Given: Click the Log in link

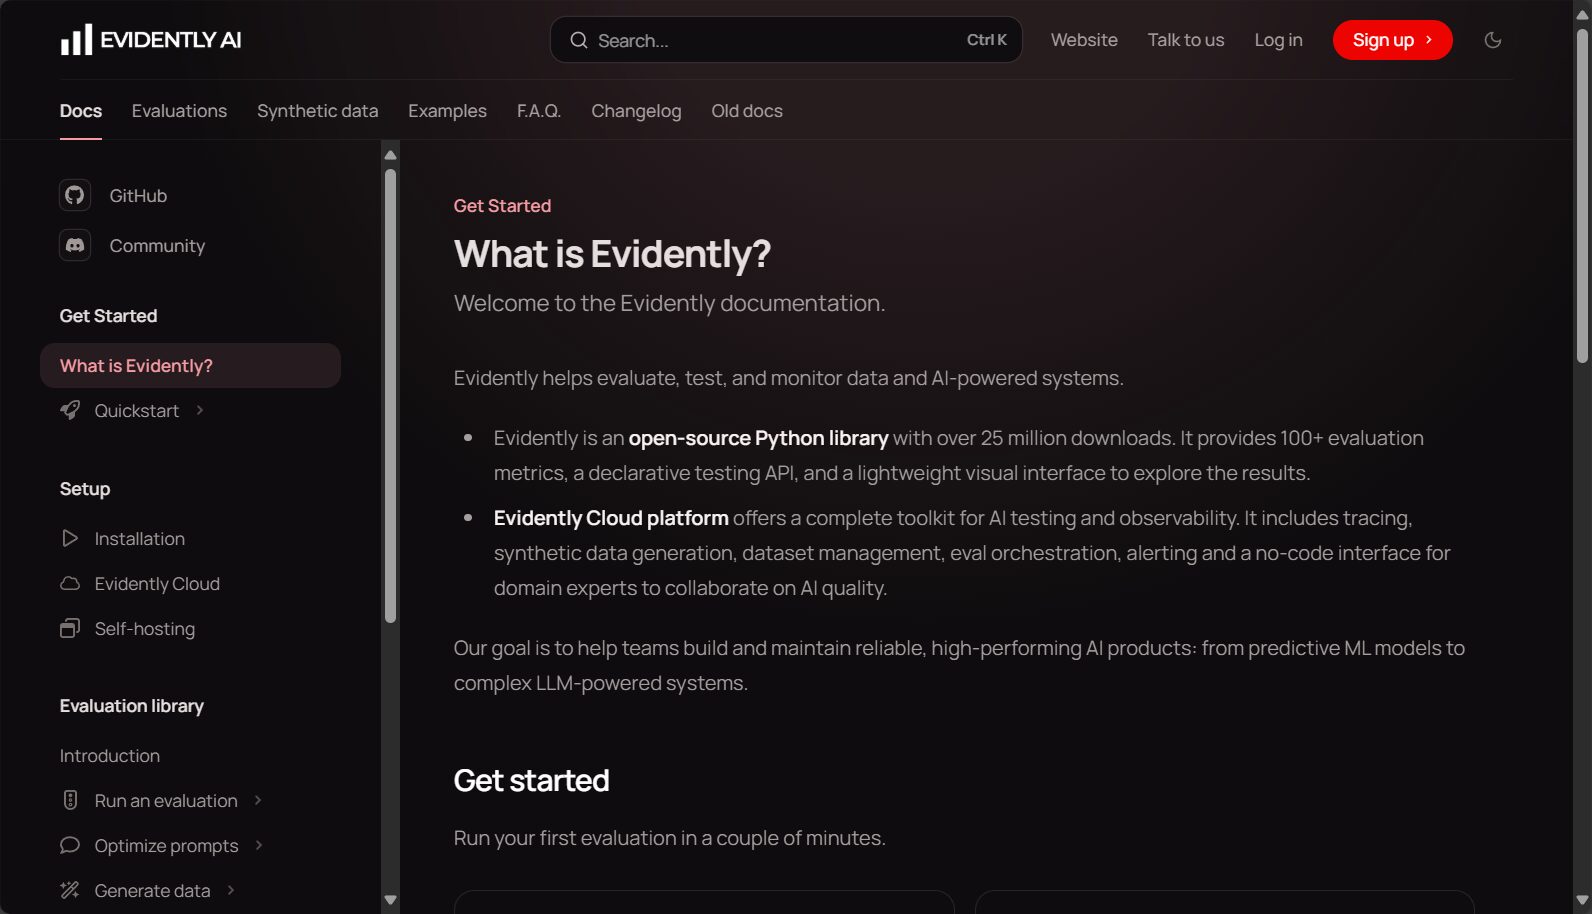Looking at the screenshot, I should coord(1278,40).
